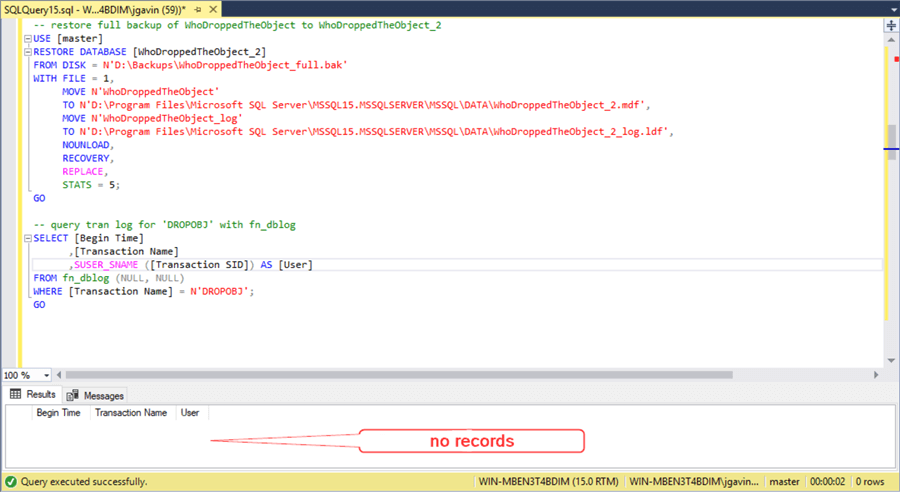Screen dimensions: 900x492
Task: Switch to the Messages tab
Action: click(95, 396)
